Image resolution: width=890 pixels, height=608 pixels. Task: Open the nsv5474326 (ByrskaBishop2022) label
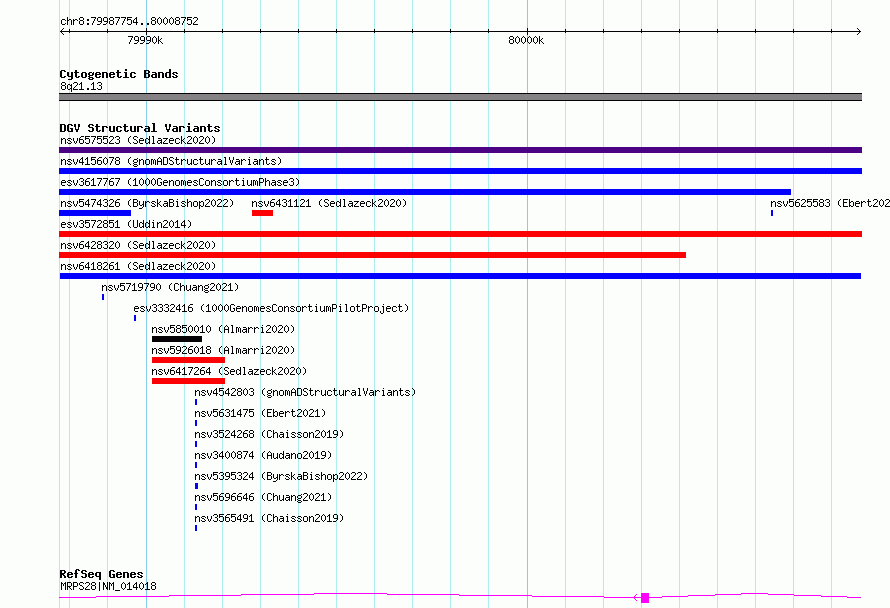coord(147,203)
